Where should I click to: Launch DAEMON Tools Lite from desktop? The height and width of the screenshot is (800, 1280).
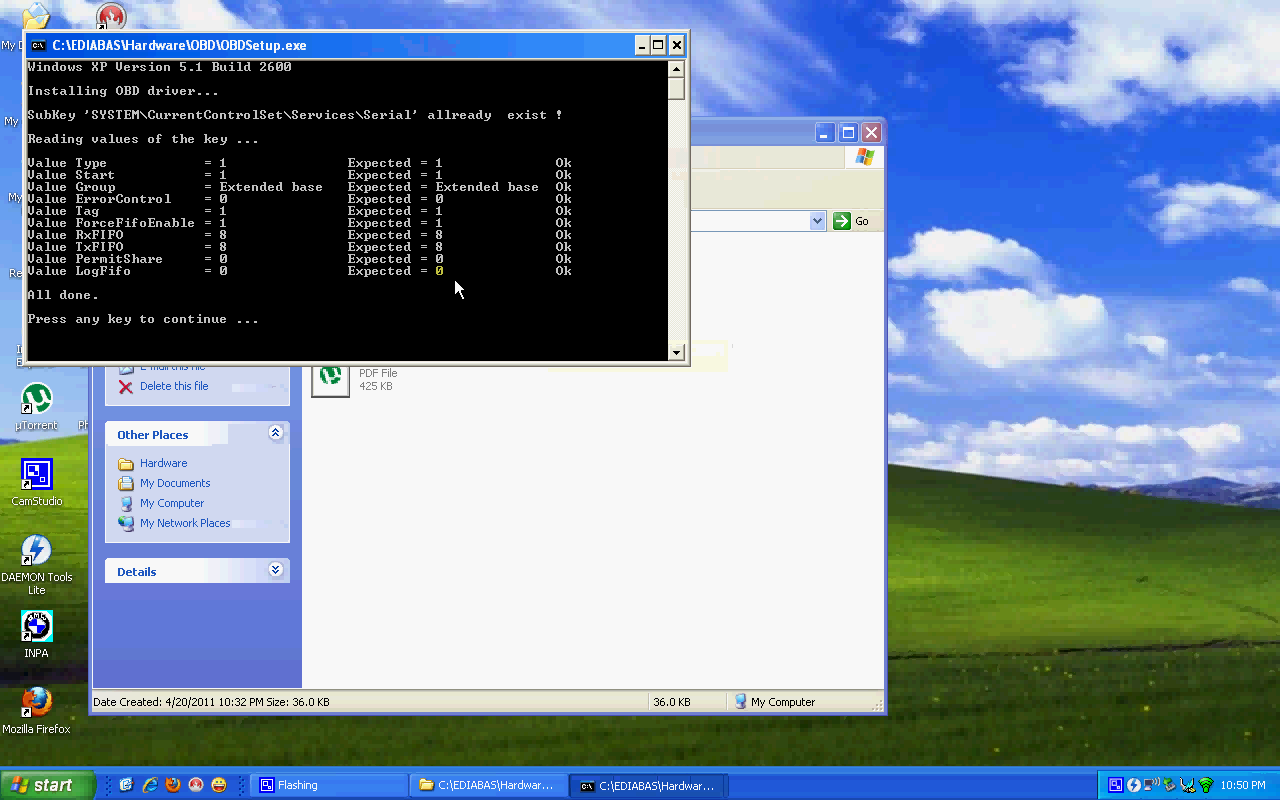(x=36, y=552)
